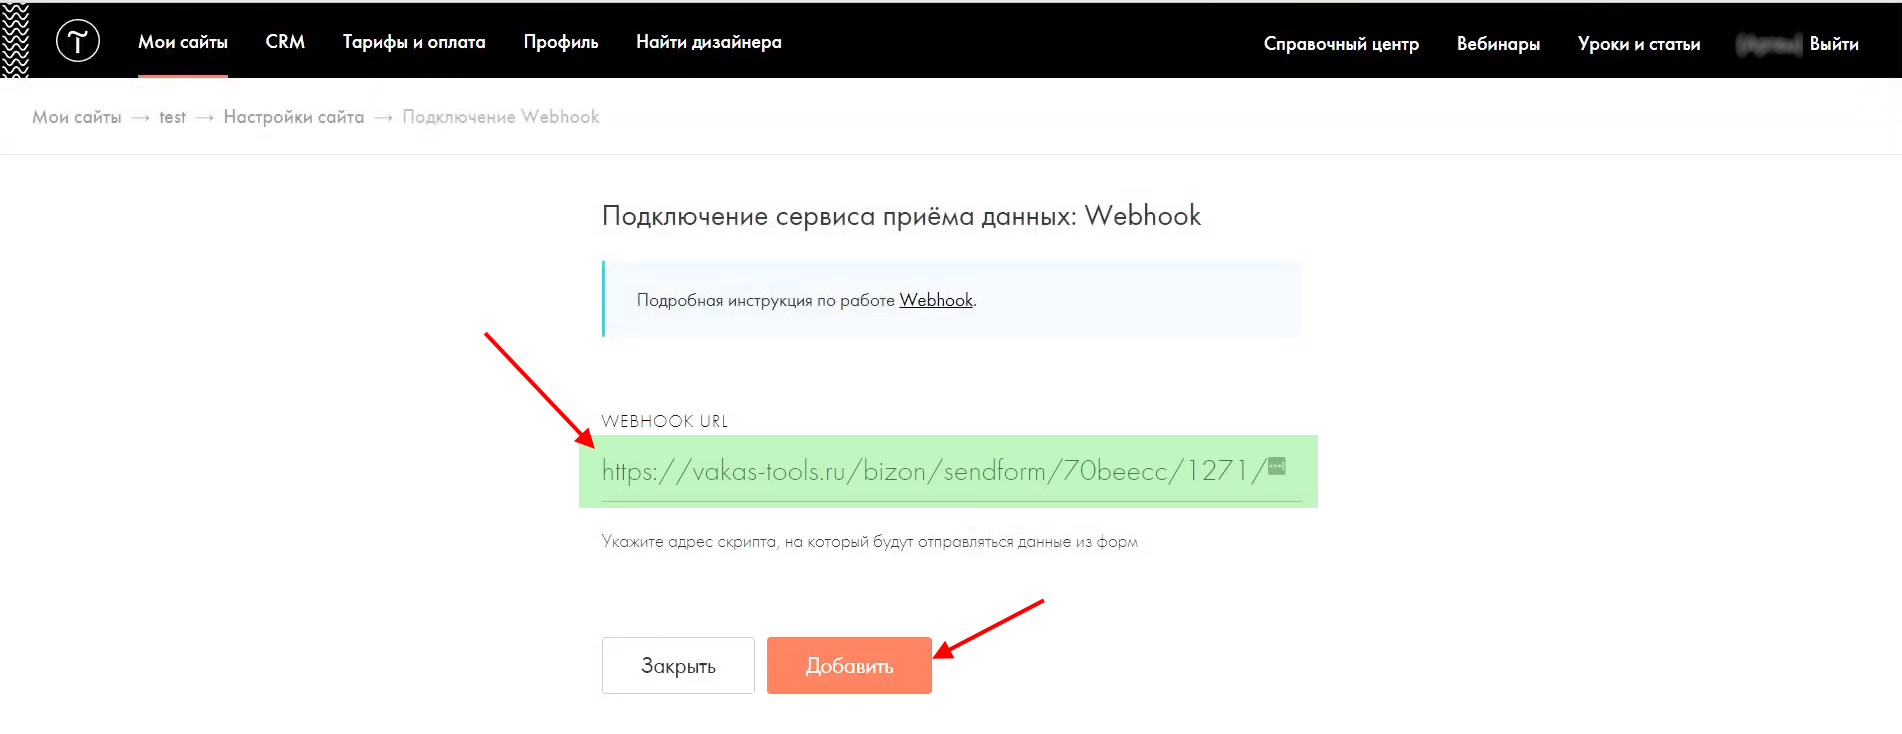This screenshot has width=1902, height=734.
Task: Open Уроки и статьи
Action: [1639, 44]
